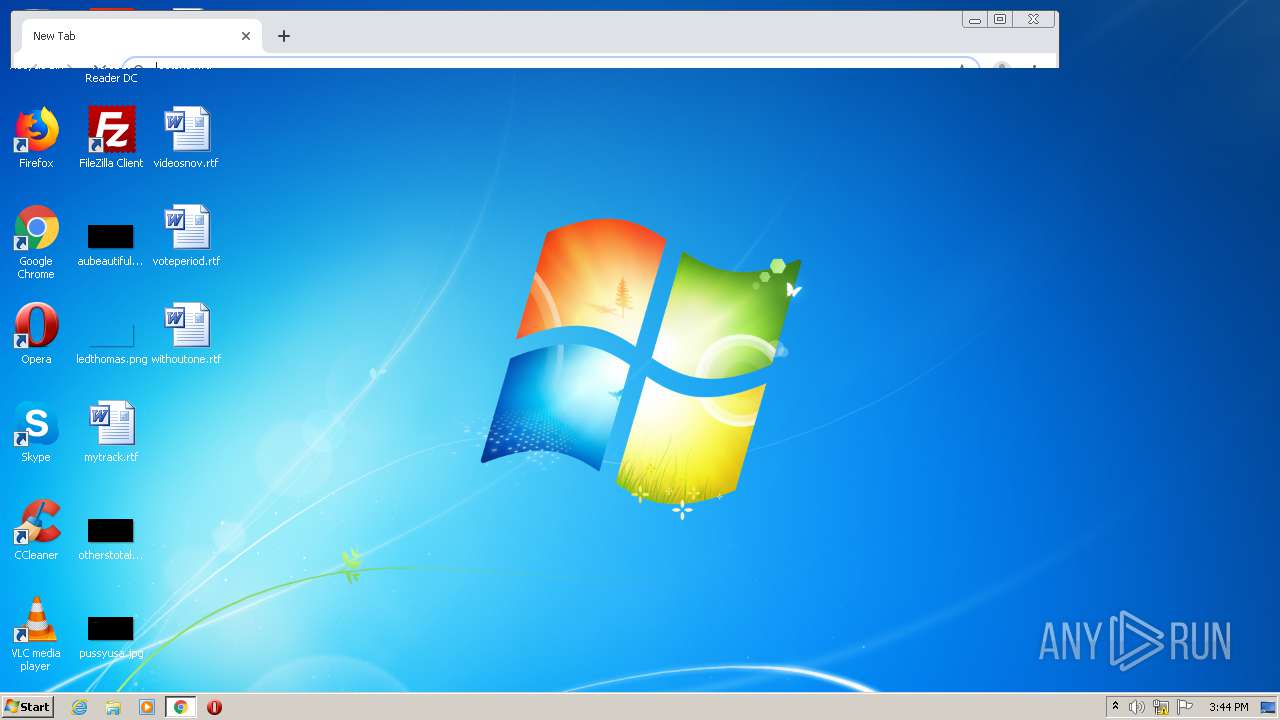Open the volume speaker tray icon
Viewport: 1280px width, 720px height.
click(x=1137, y=707)
